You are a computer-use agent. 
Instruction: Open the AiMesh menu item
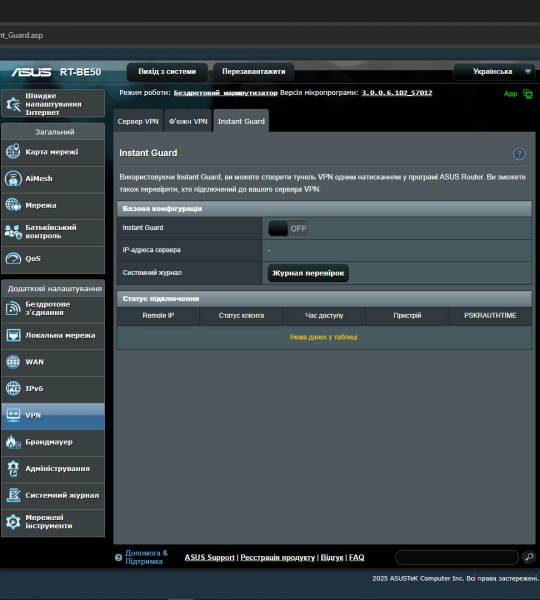click(x=53, y=179)
